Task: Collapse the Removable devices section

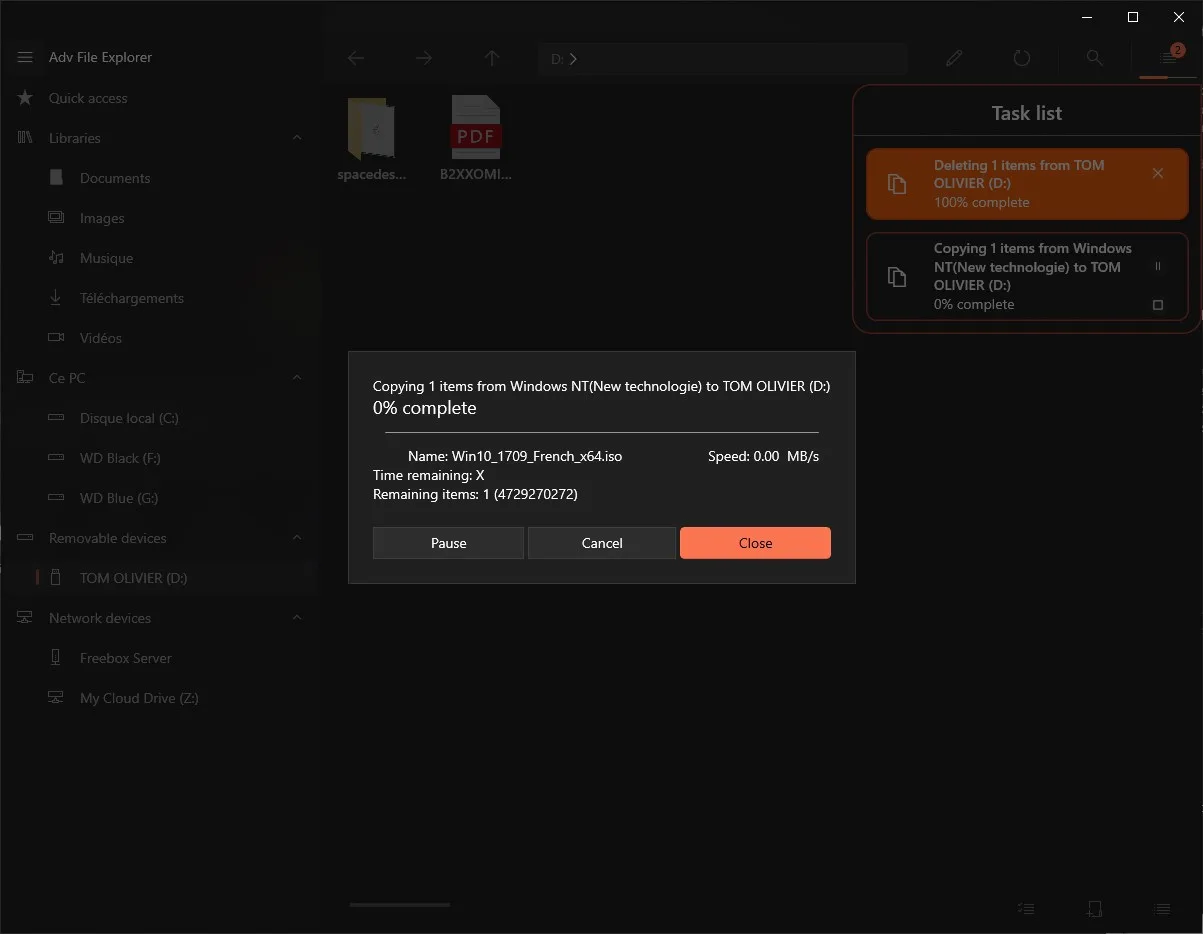Action: pyautogui.click(x=297, y=537)
